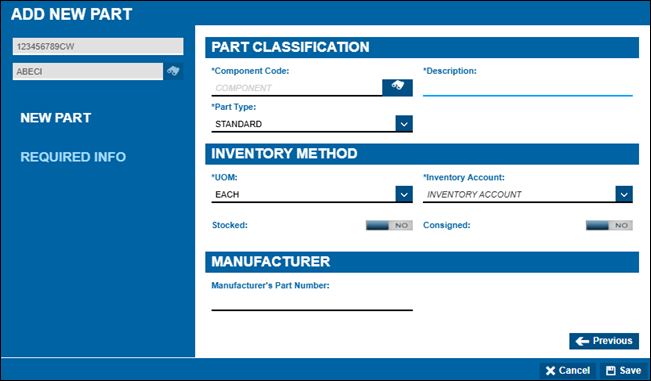Click the Manufacturer's Part Number field

click(x=312, y=302)
